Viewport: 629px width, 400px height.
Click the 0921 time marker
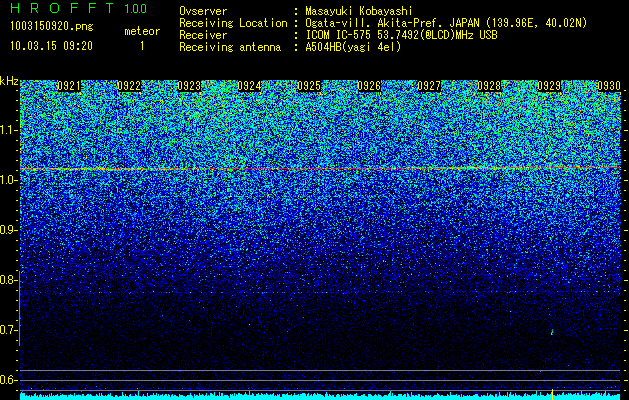click(69, 86)
